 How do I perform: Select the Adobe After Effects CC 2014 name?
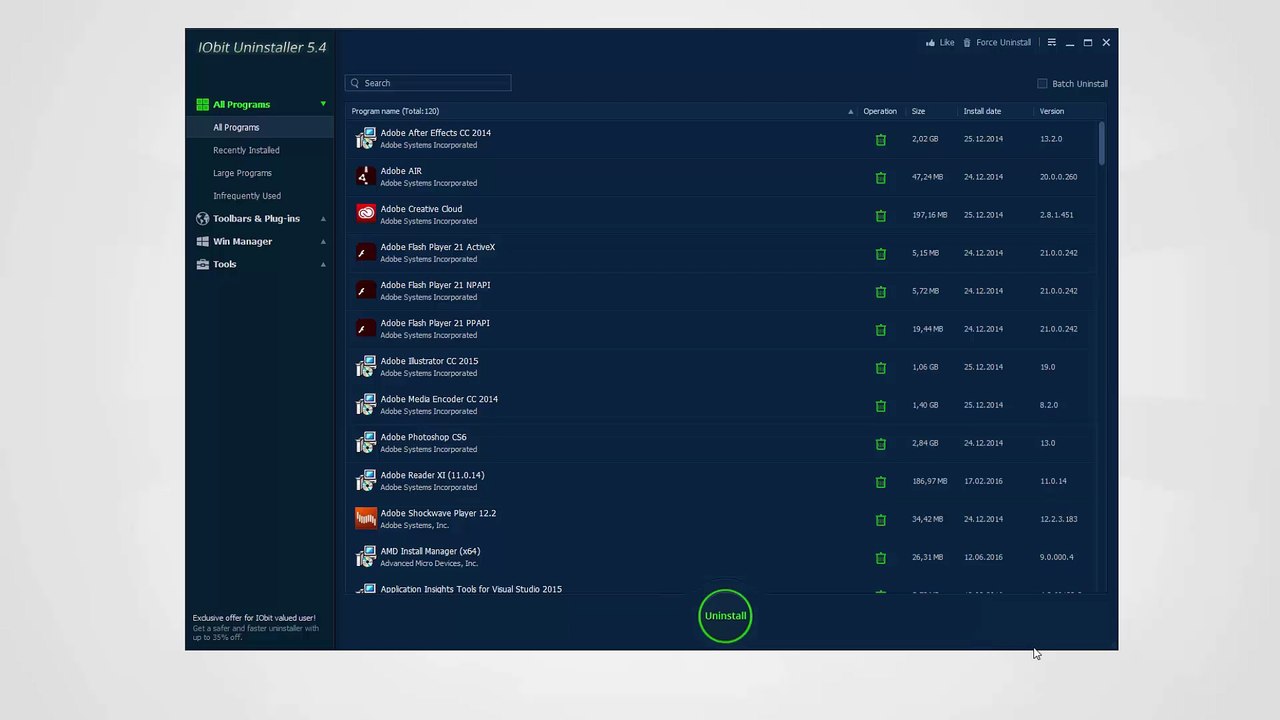pos(435,133)
